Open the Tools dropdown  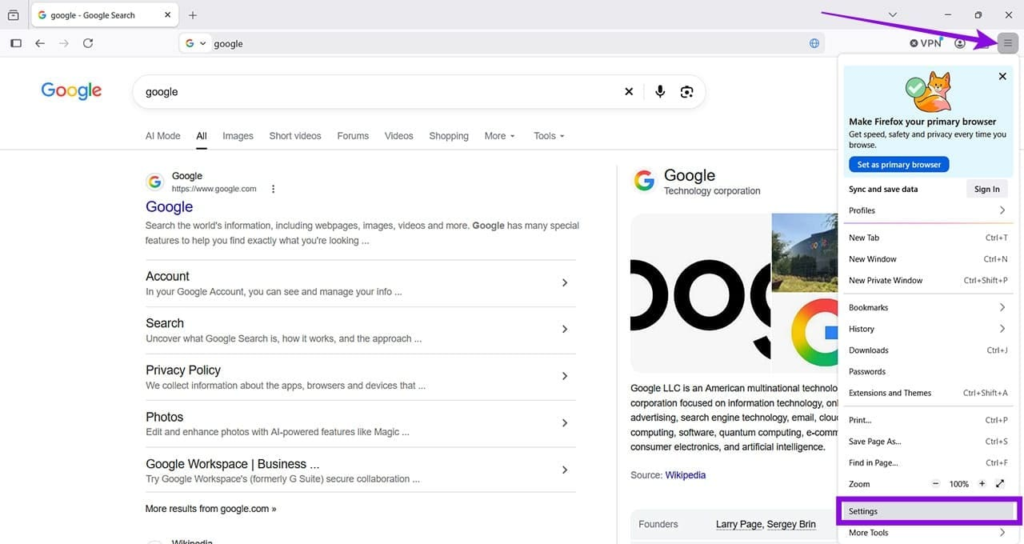[549, 136]
